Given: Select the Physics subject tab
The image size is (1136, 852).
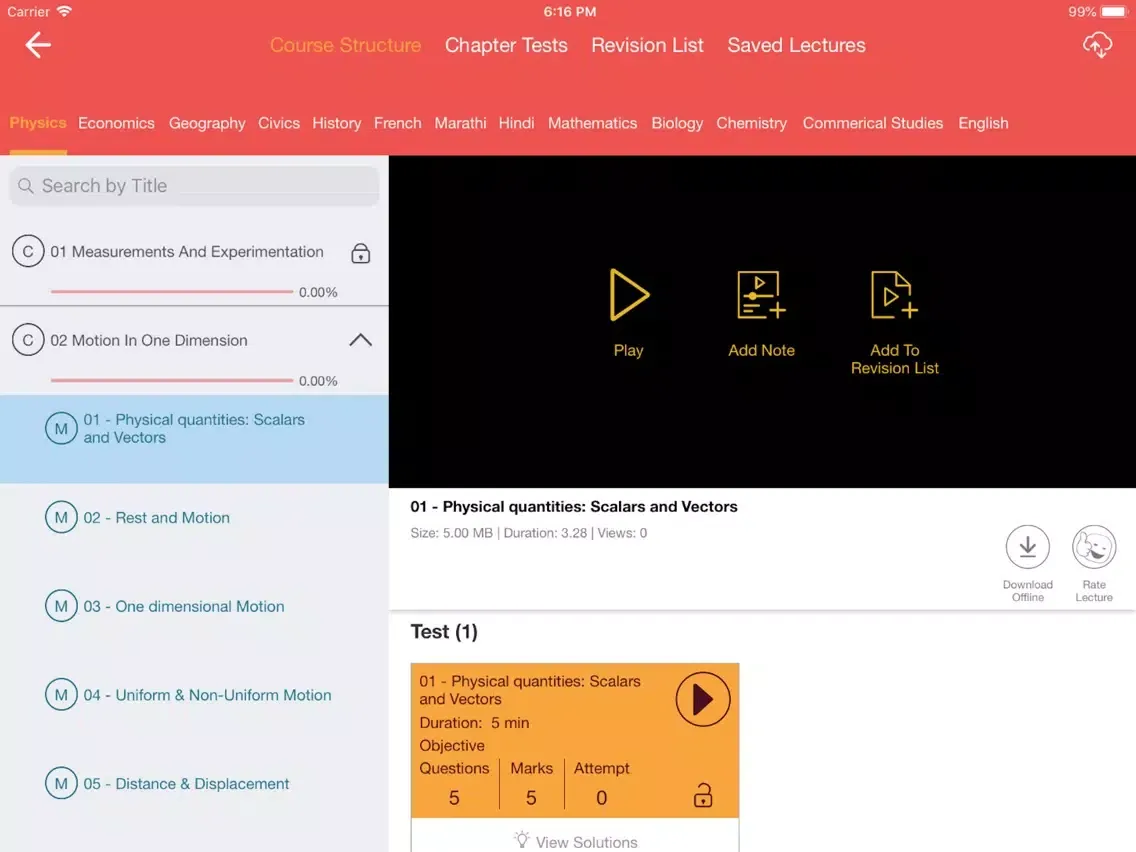Looking at the screenshot, I should pos(38,122).
